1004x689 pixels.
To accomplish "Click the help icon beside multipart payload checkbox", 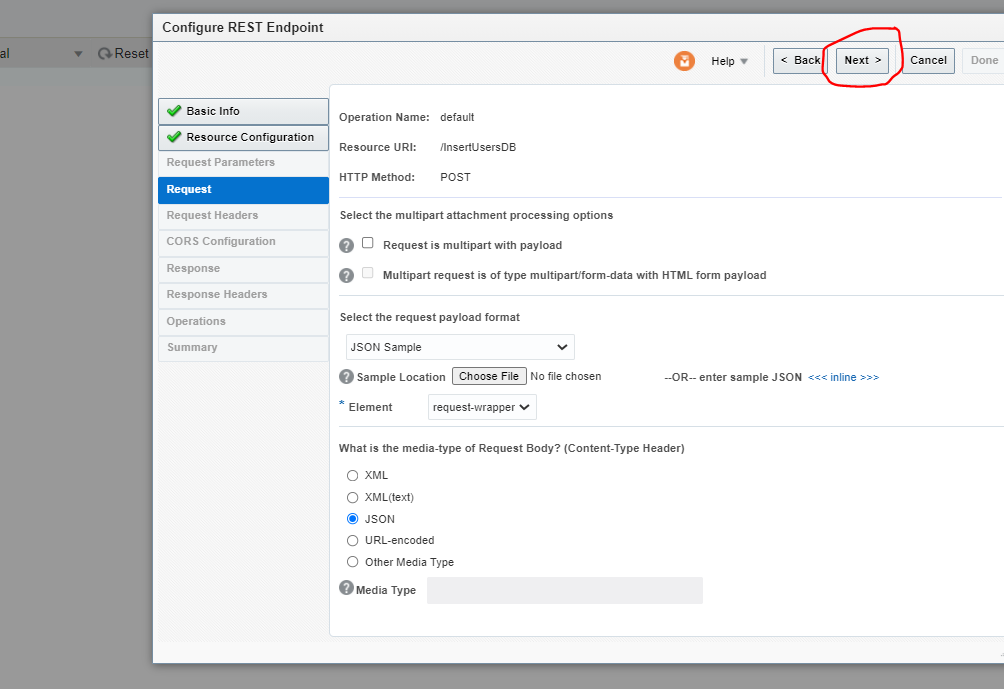I will (x=346, y=245).
